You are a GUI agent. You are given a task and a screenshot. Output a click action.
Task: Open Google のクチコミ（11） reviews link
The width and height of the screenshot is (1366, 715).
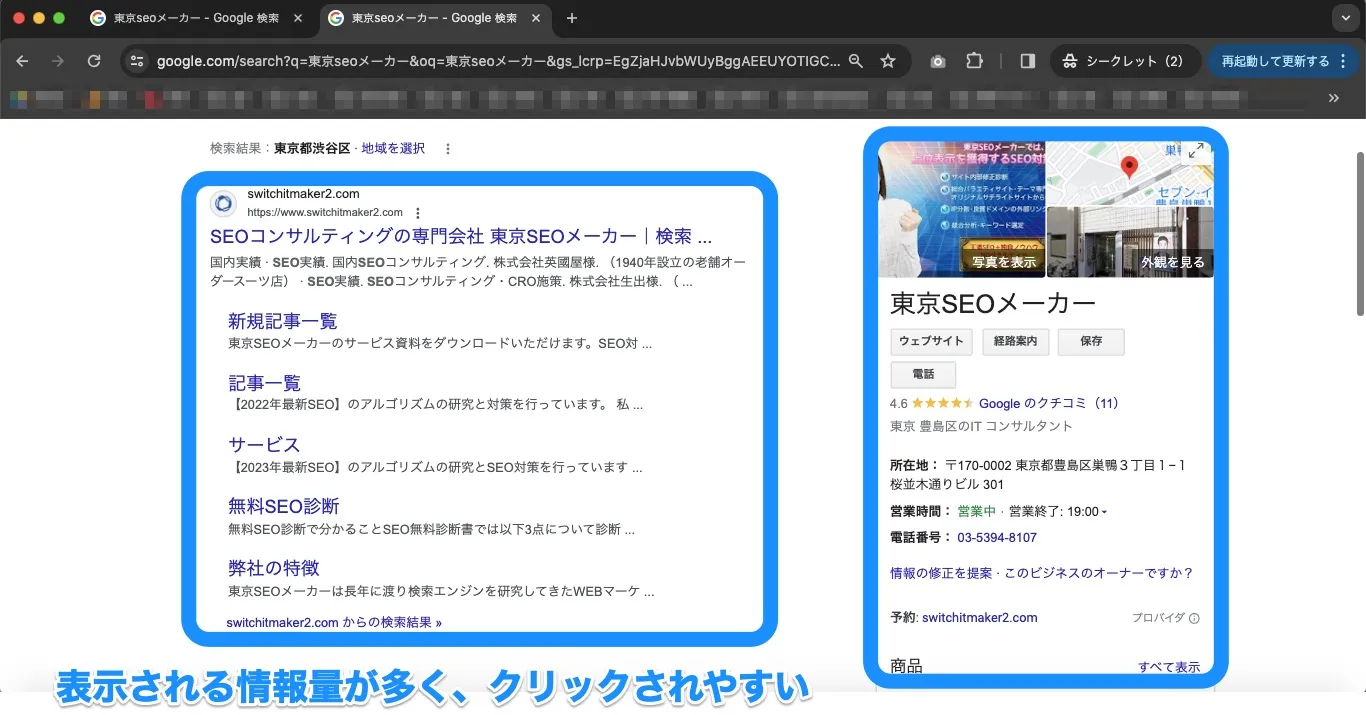(1049, 404)
